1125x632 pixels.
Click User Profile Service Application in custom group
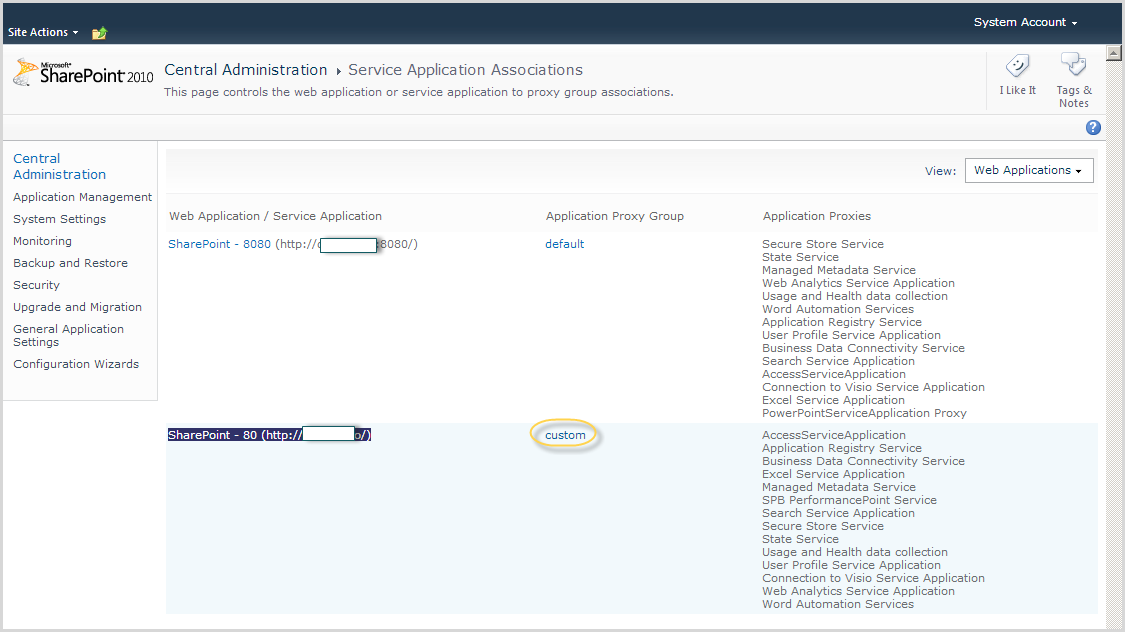click(851, 565)
